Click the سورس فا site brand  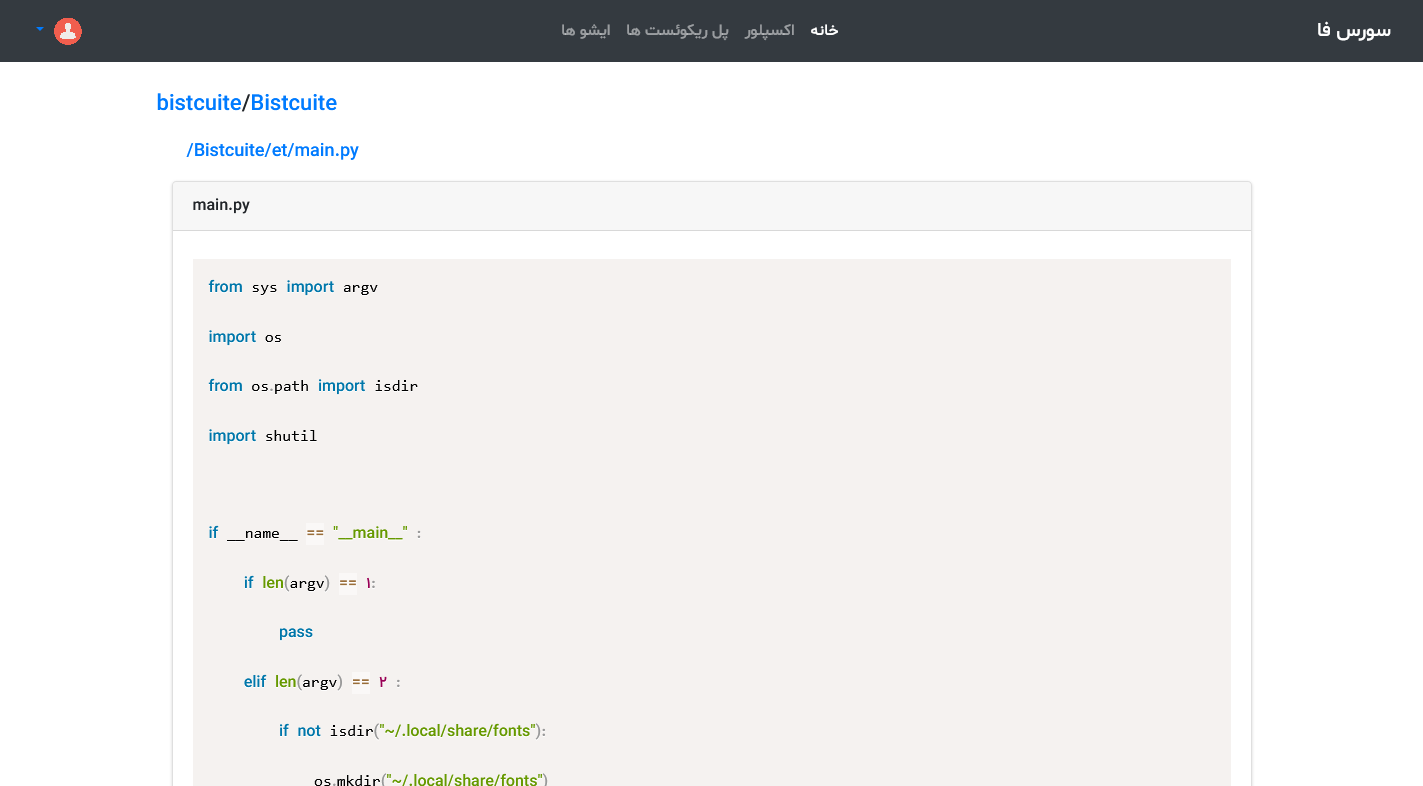[1354, 31]
